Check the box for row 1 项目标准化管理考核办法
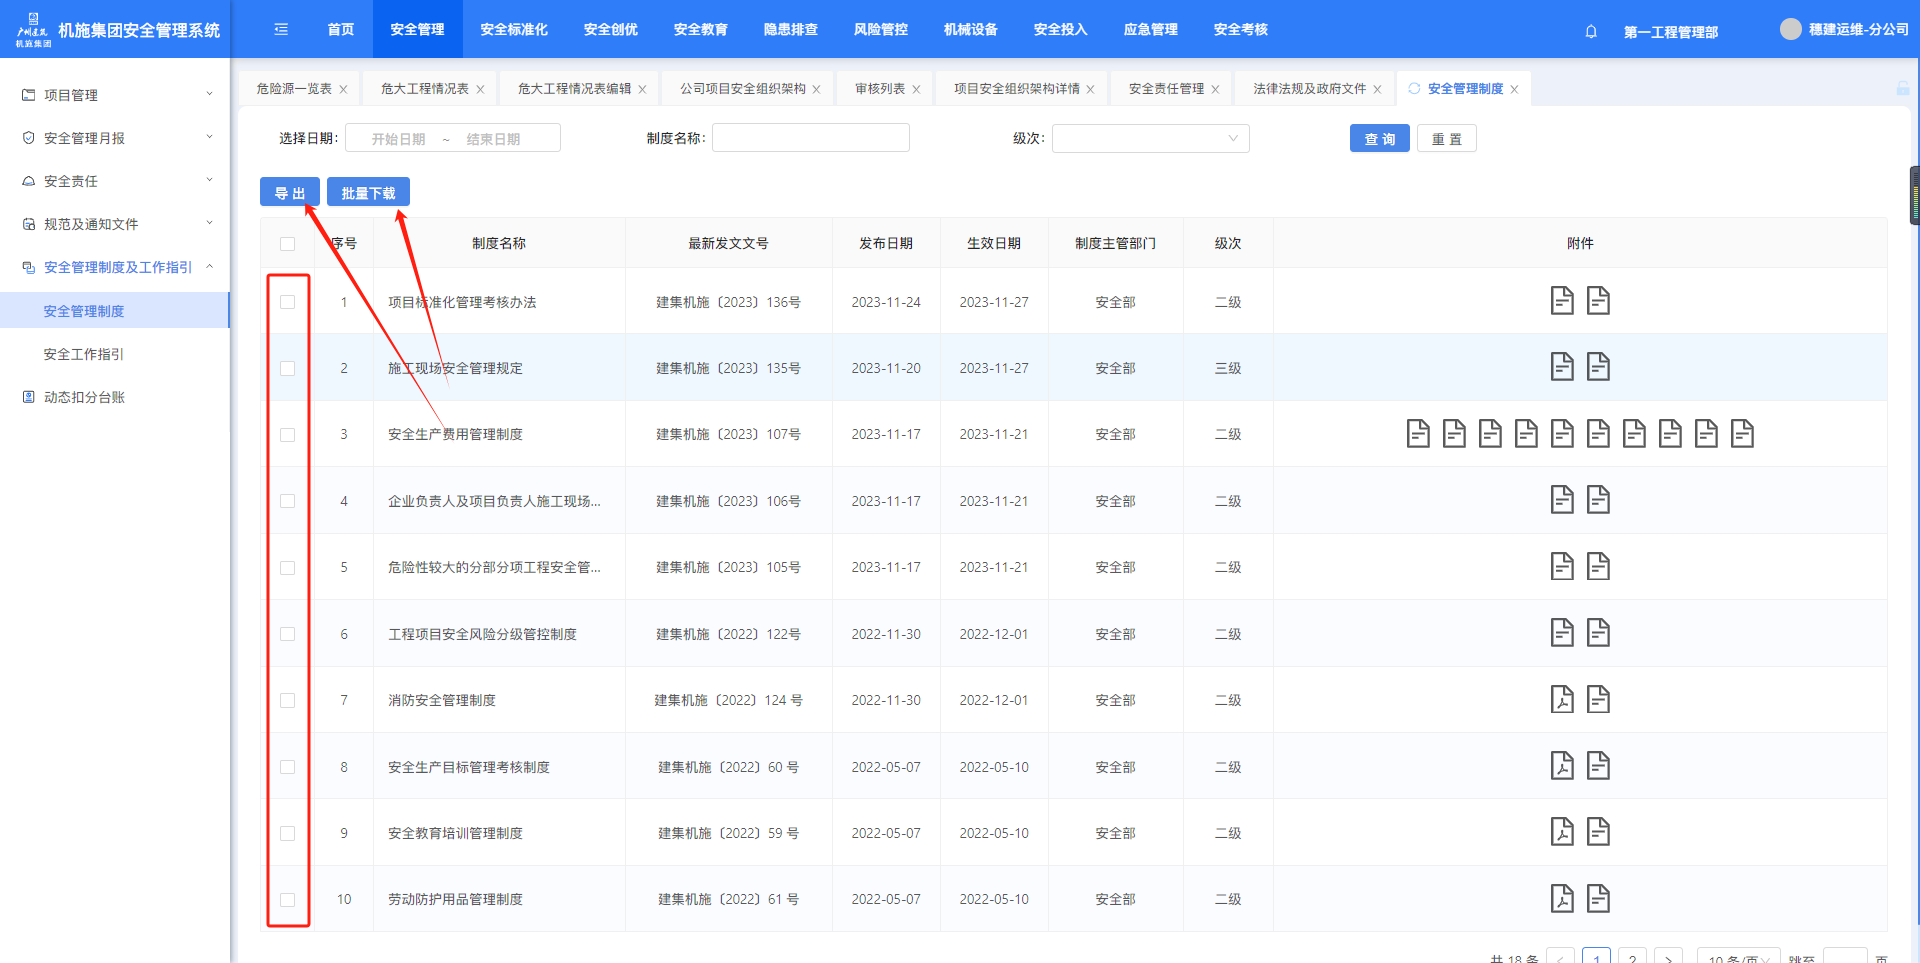Viewport: 1920px width, 963px height. click(288, 302)
